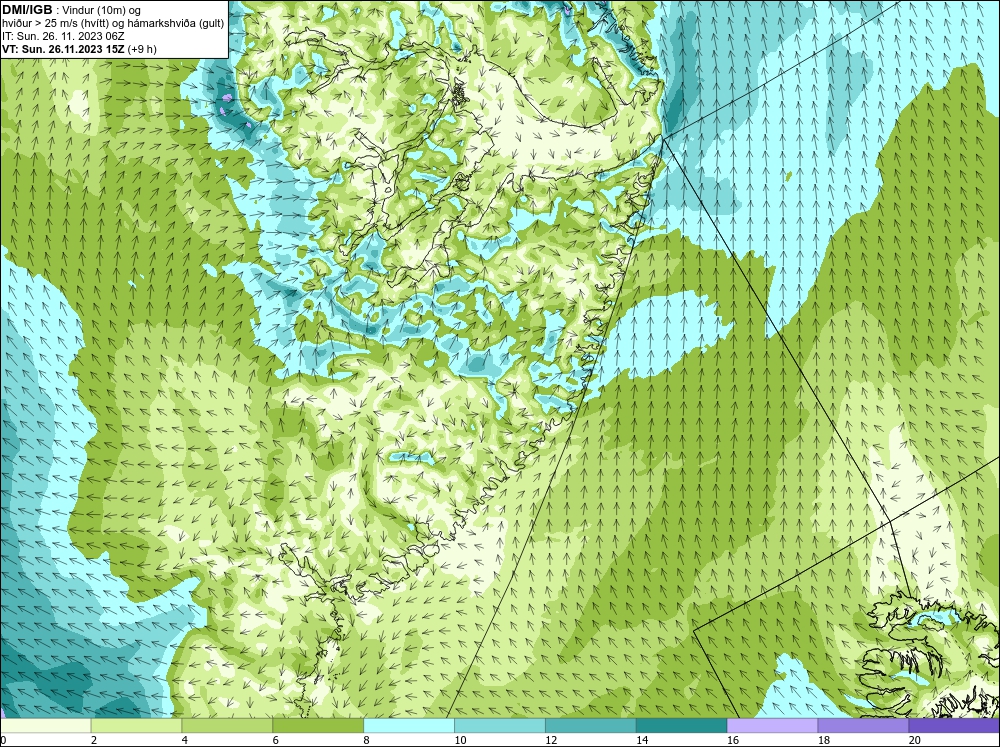Screen dimensions: 1000x747
Task: Click the pale yellow 0–2 m/s legend swatch
Action: pos(46,726)
